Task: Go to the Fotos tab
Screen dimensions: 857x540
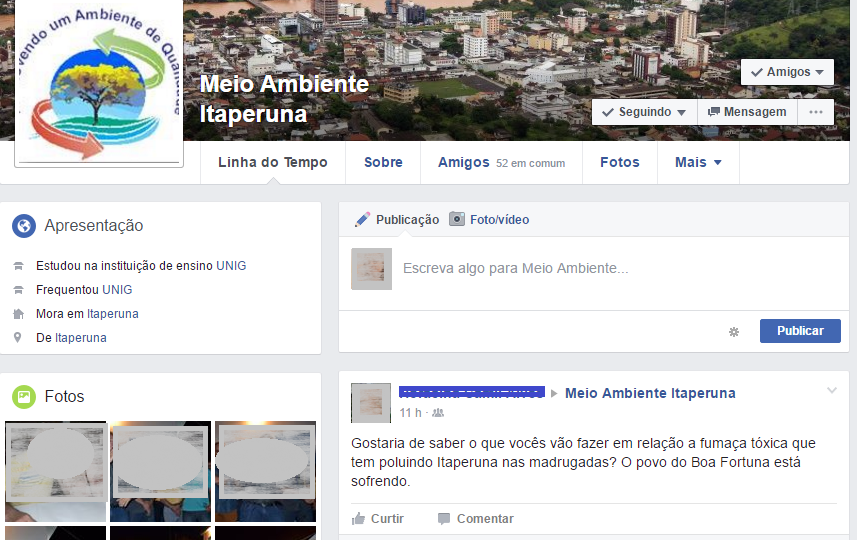Action: 619,162
